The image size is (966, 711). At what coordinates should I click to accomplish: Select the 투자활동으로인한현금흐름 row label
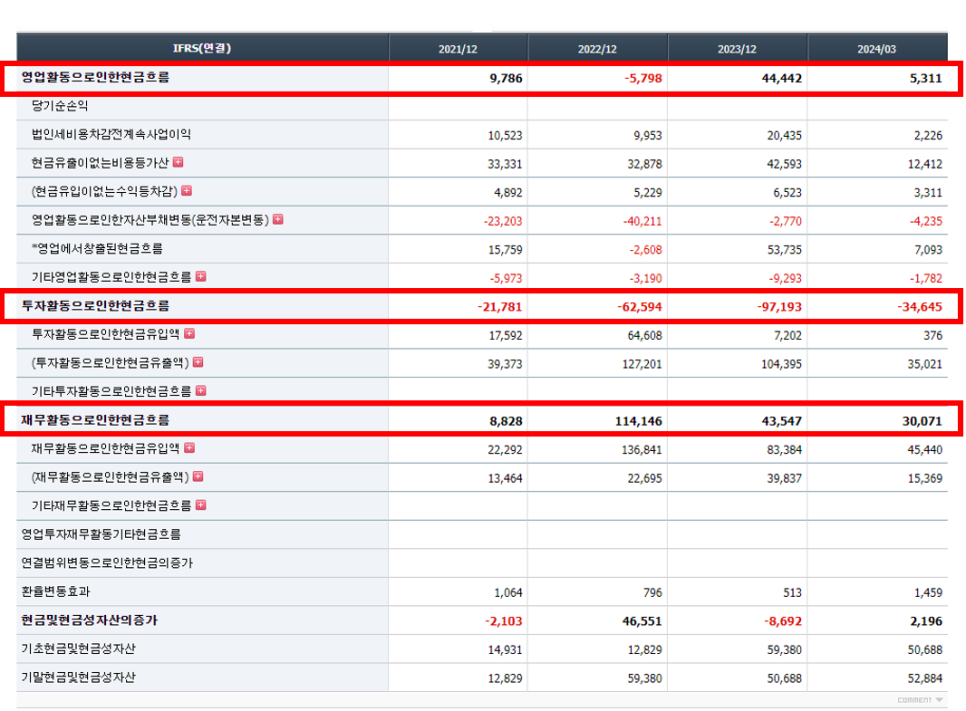pos(95,306)
